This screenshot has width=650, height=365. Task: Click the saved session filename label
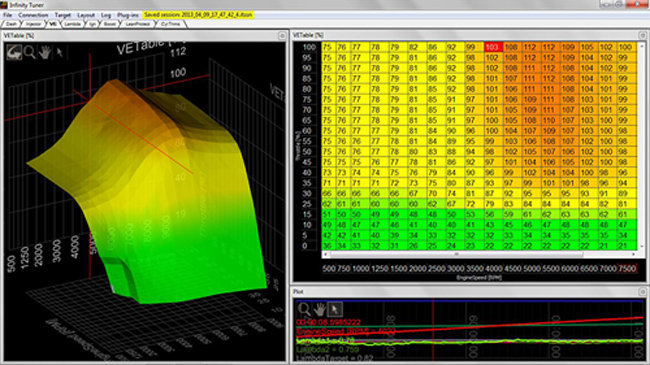(x=198, y=15)
